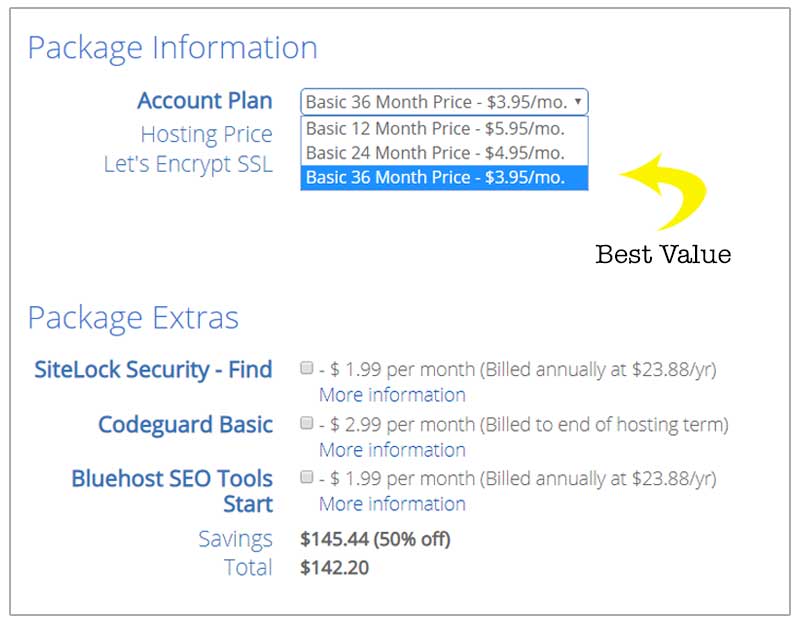Click the Codeguard Basic label
Image resolution: width=800 pixels, height=623 pixels.
coord(185,425)
